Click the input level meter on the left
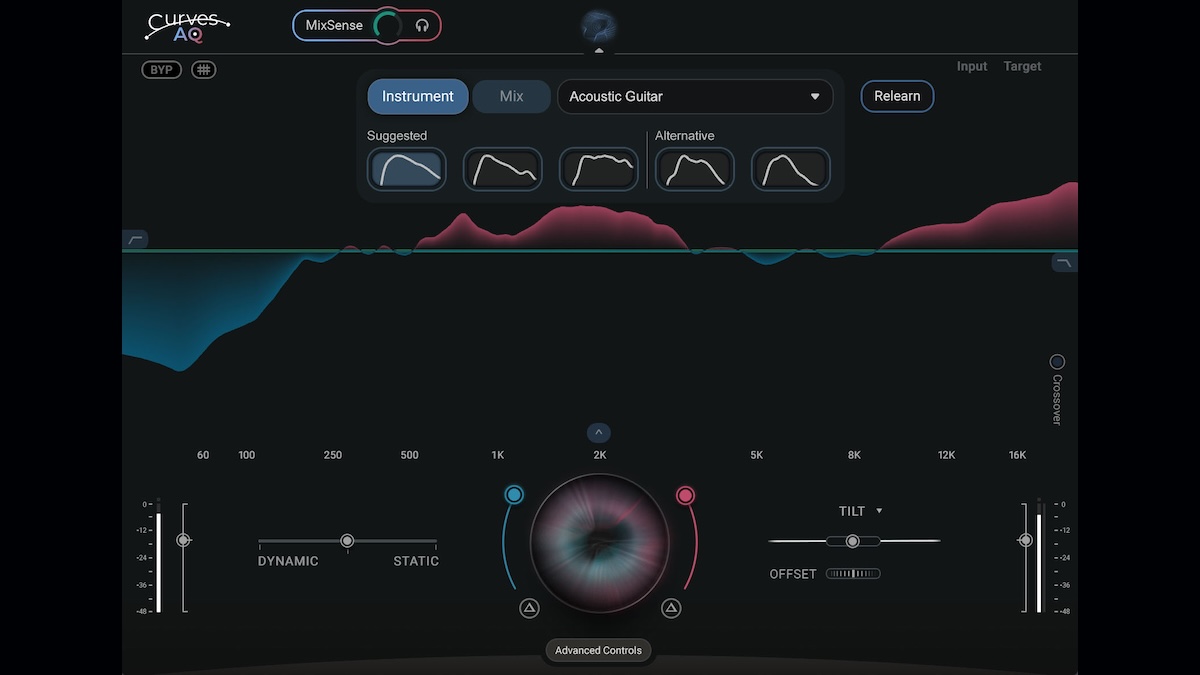The height and width of the screenshot is (675, 1200). pos(158,555)
